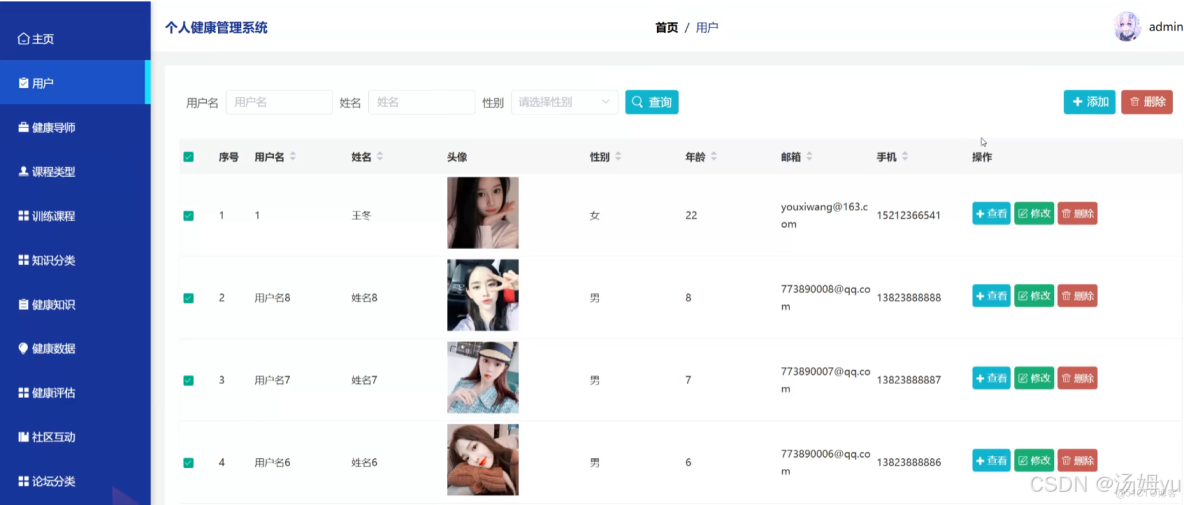Uncheck the checkbox for row 用户名8

coord(189,298)
